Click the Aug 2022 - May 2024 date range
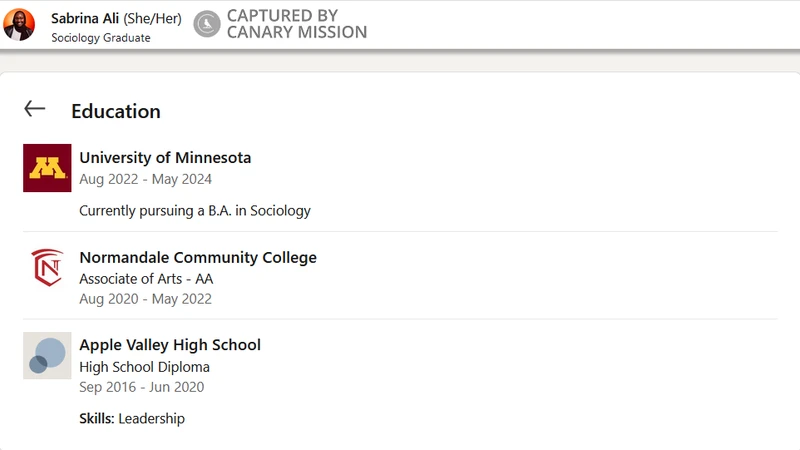 pos(145,180)
